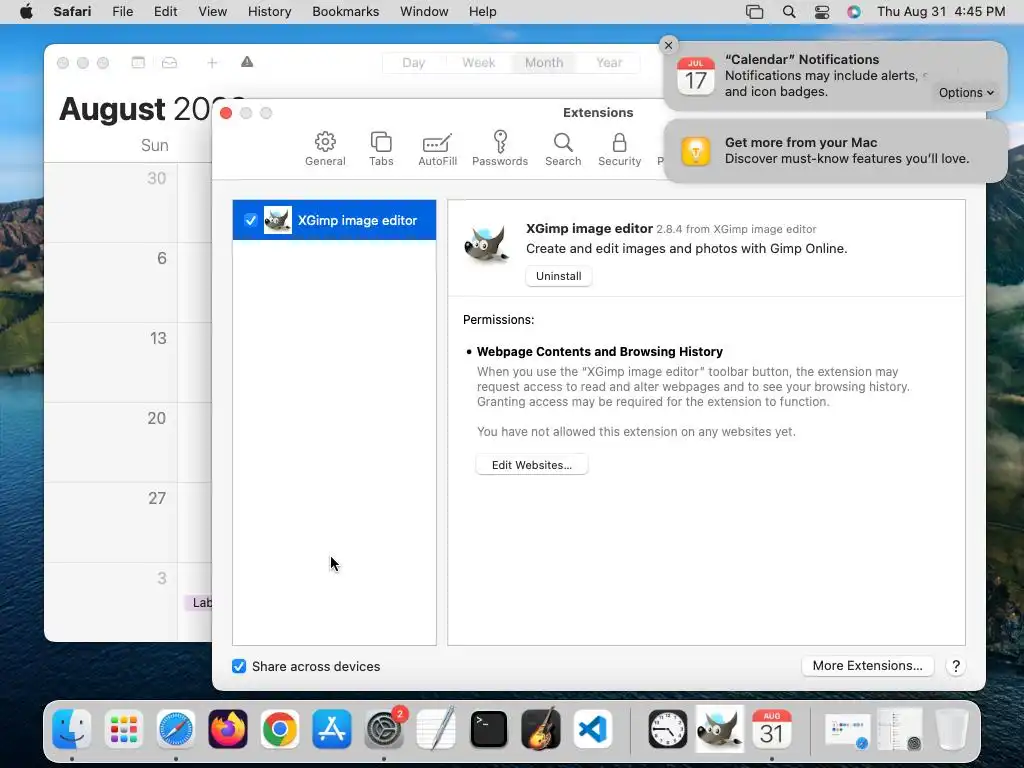Launch Firefox from the Dock
This screenshot has width=1024, height=768.
coord(228,729)
